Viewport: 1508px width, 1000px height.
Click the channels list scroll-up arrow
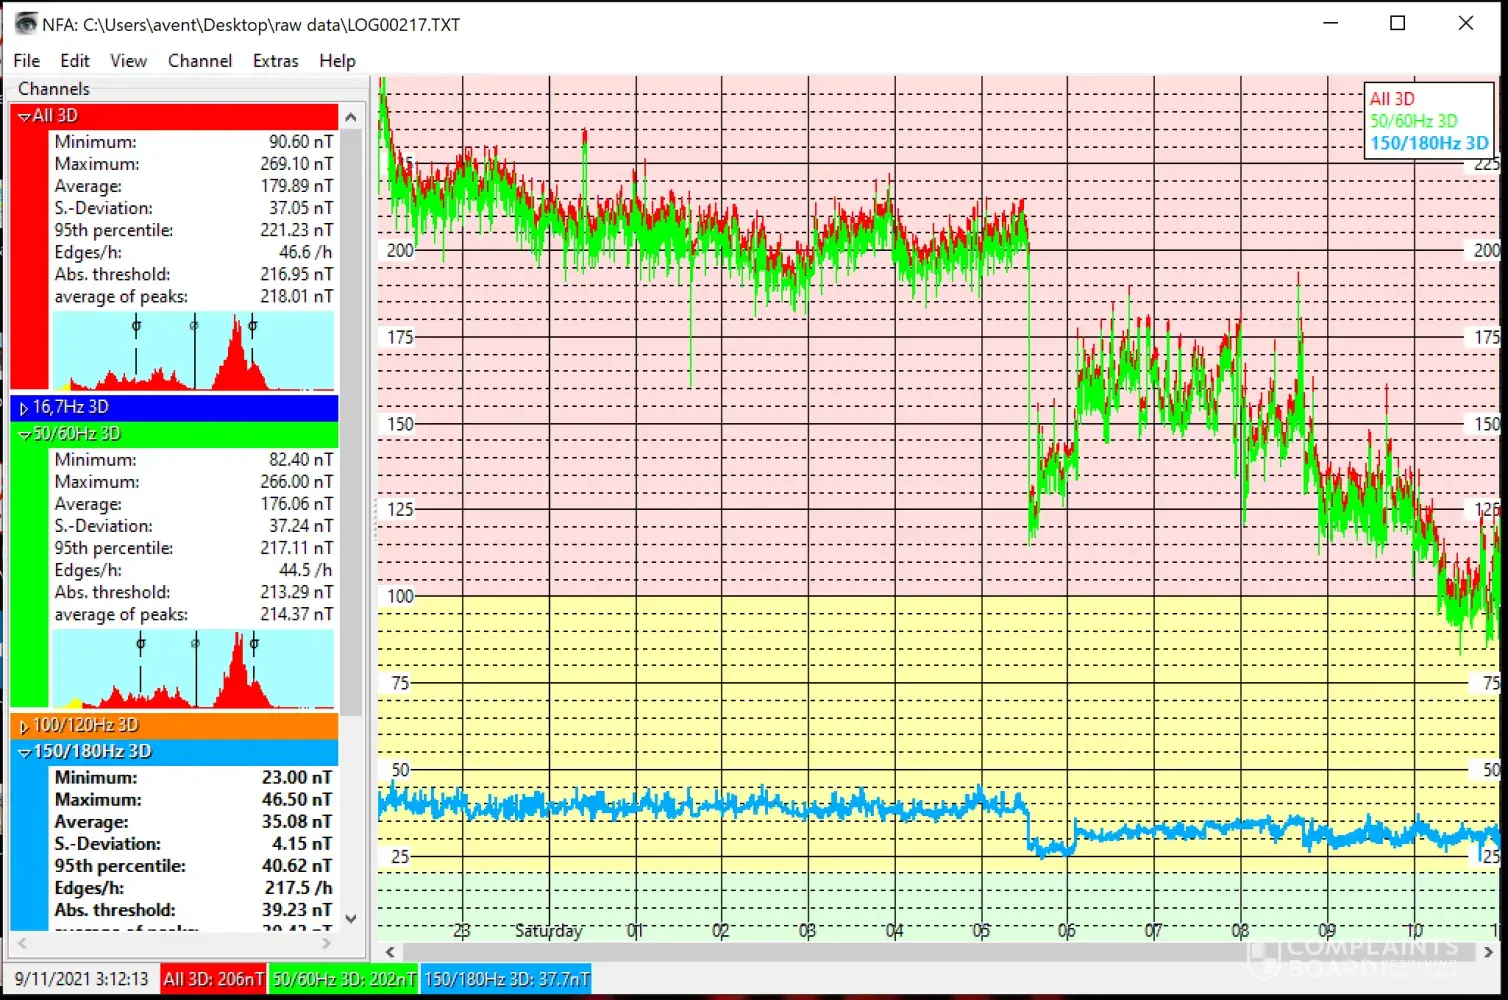[351, 118]
